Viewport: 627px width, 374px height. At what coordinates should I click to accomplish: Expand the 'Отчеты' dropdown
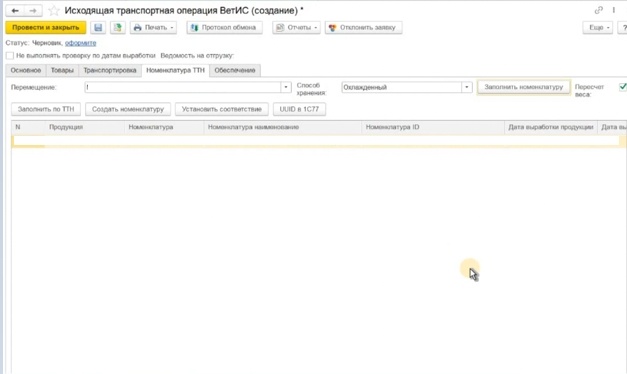[x=296, y=28]
